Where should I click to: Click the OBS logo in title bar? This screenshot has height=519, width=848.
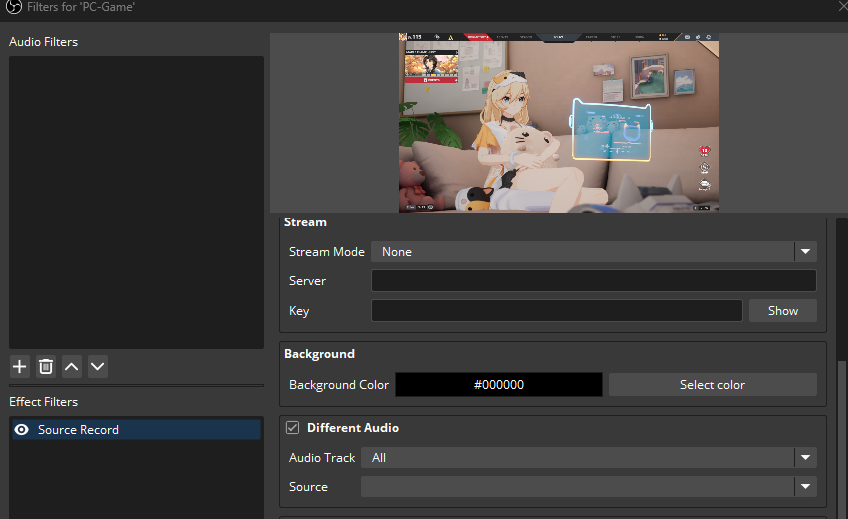click(x=14, y=7)
